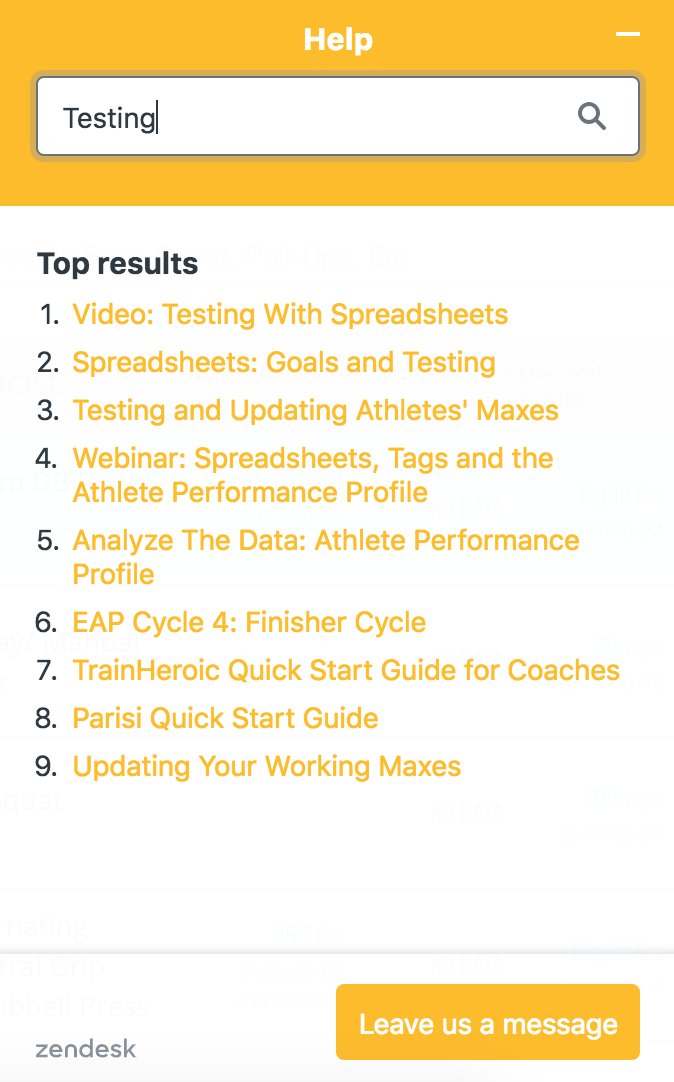Minimize the Help widget with the dash icon
This screenshot has width=674, height=1082.
click(x=628, y=34)
